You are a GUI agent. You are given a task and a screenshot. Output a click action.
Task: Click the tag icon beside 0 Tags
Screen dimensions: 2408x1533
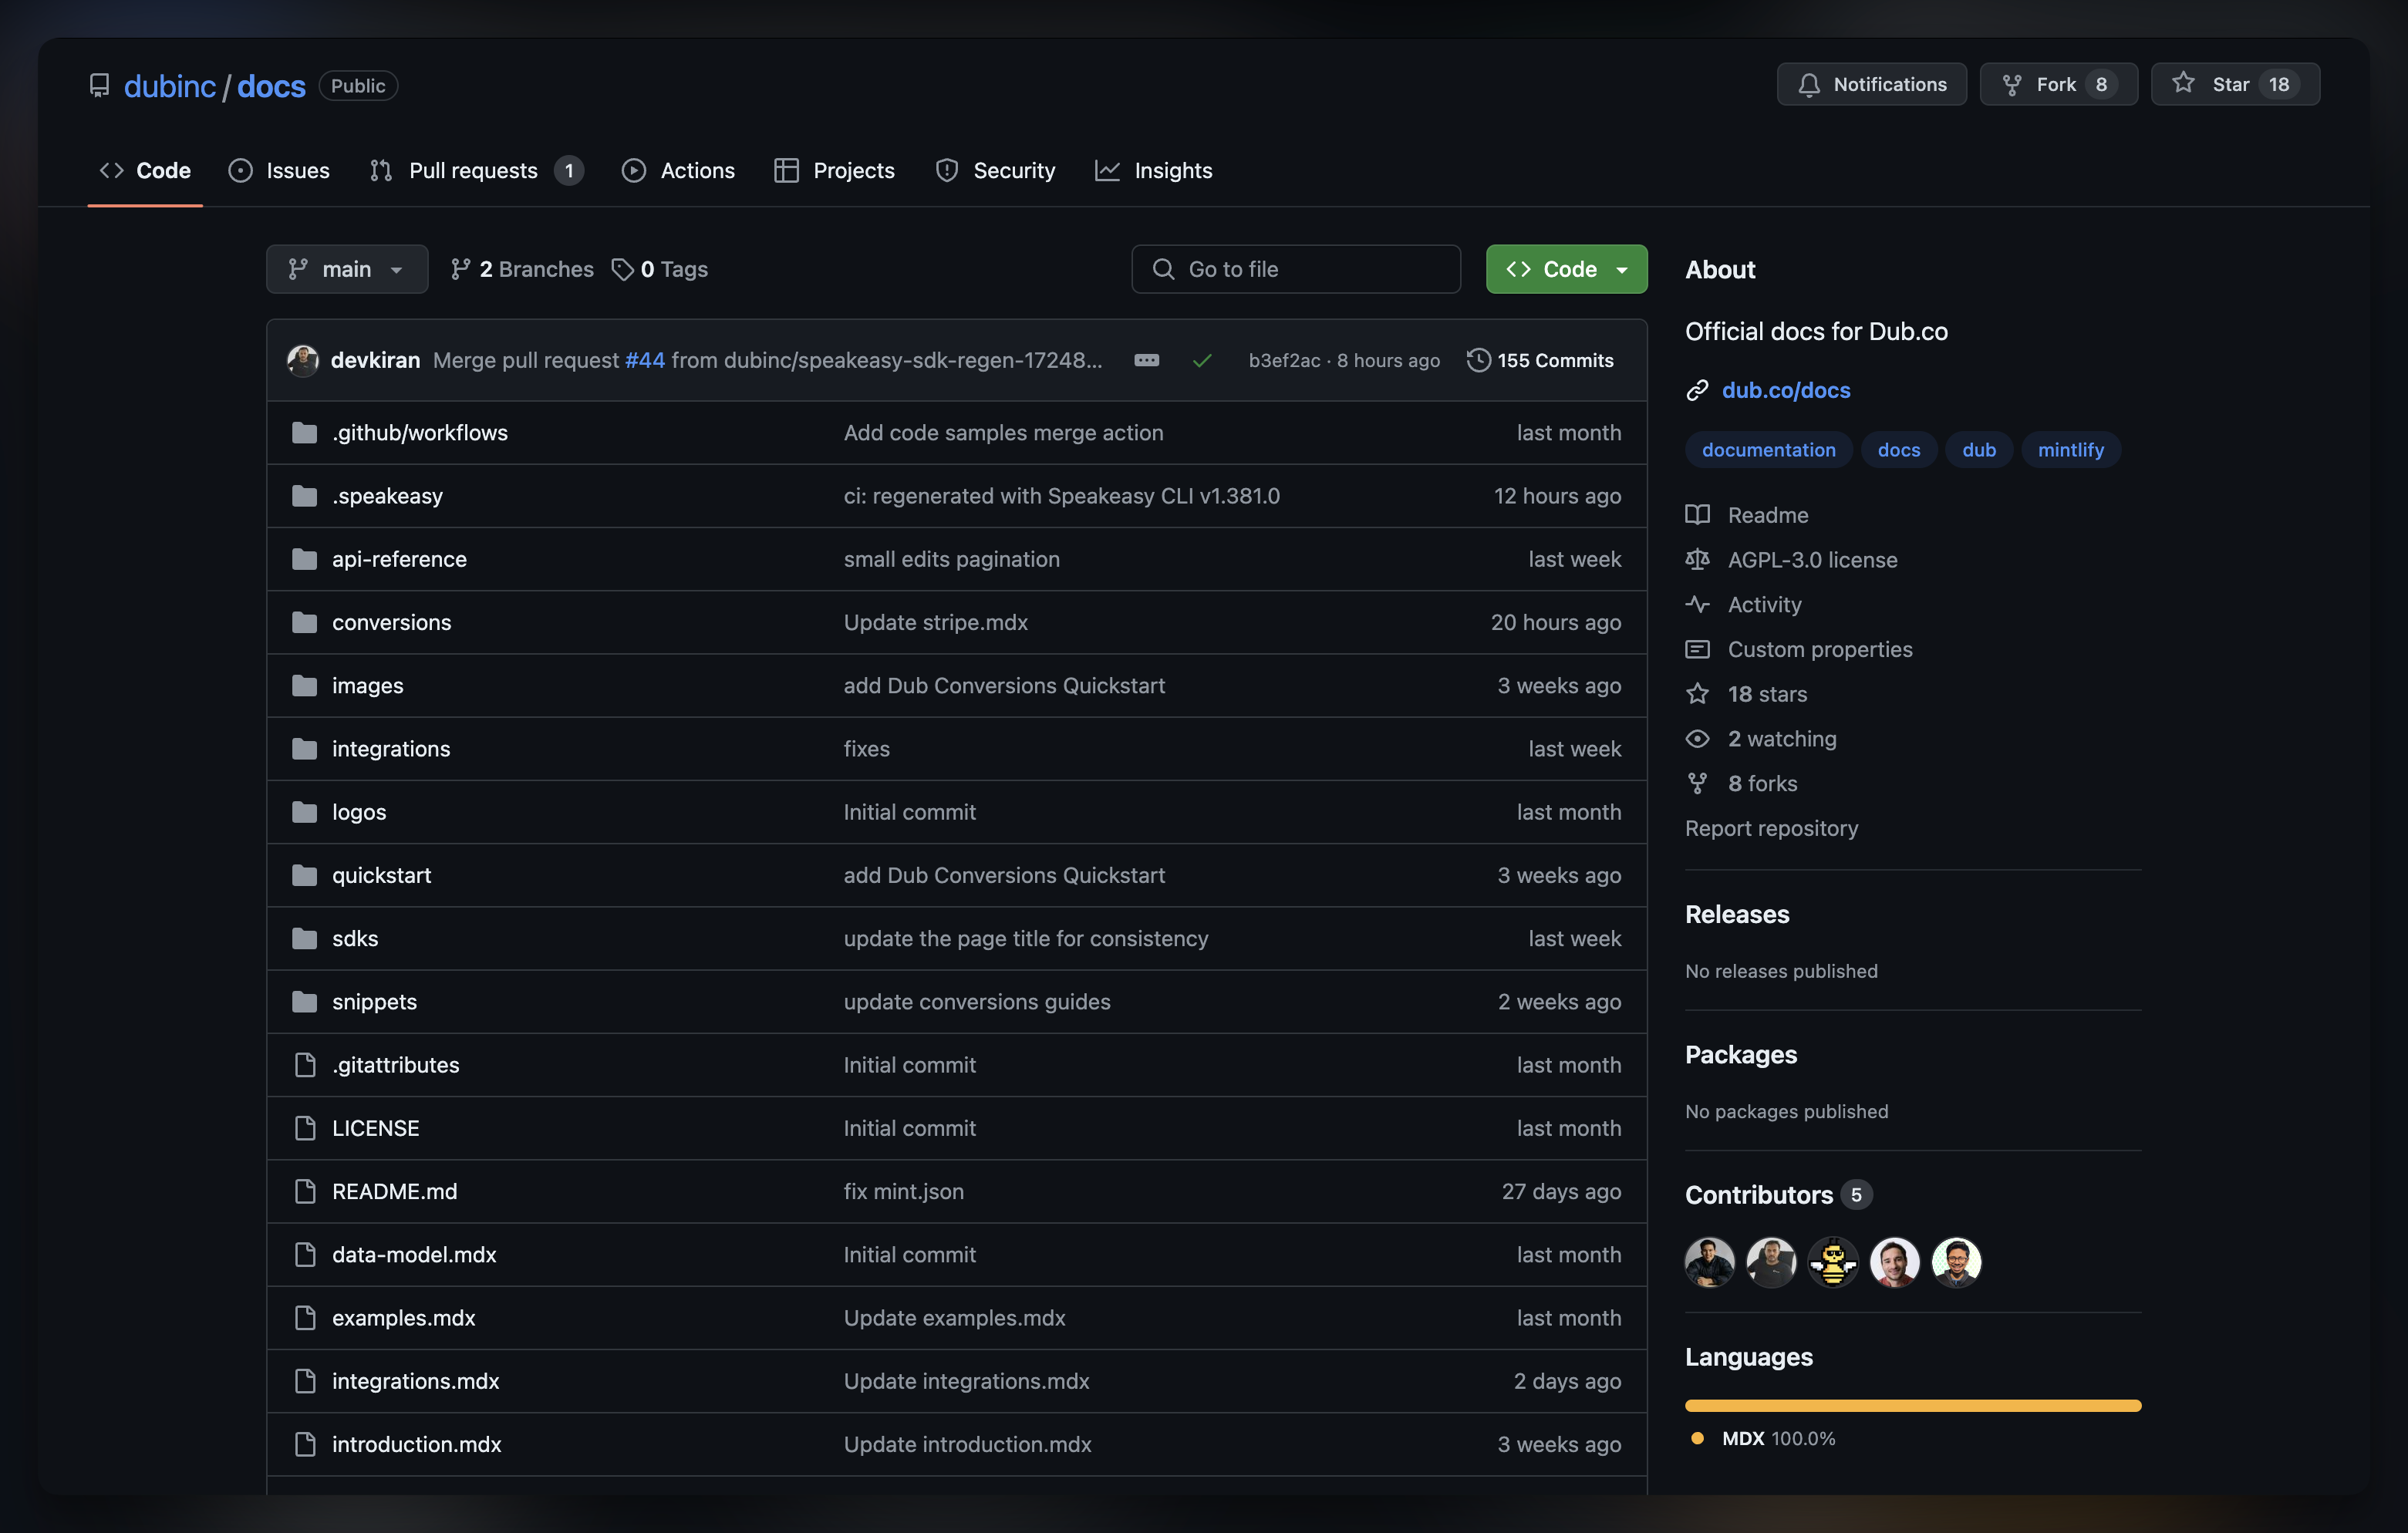pos(622,269)
